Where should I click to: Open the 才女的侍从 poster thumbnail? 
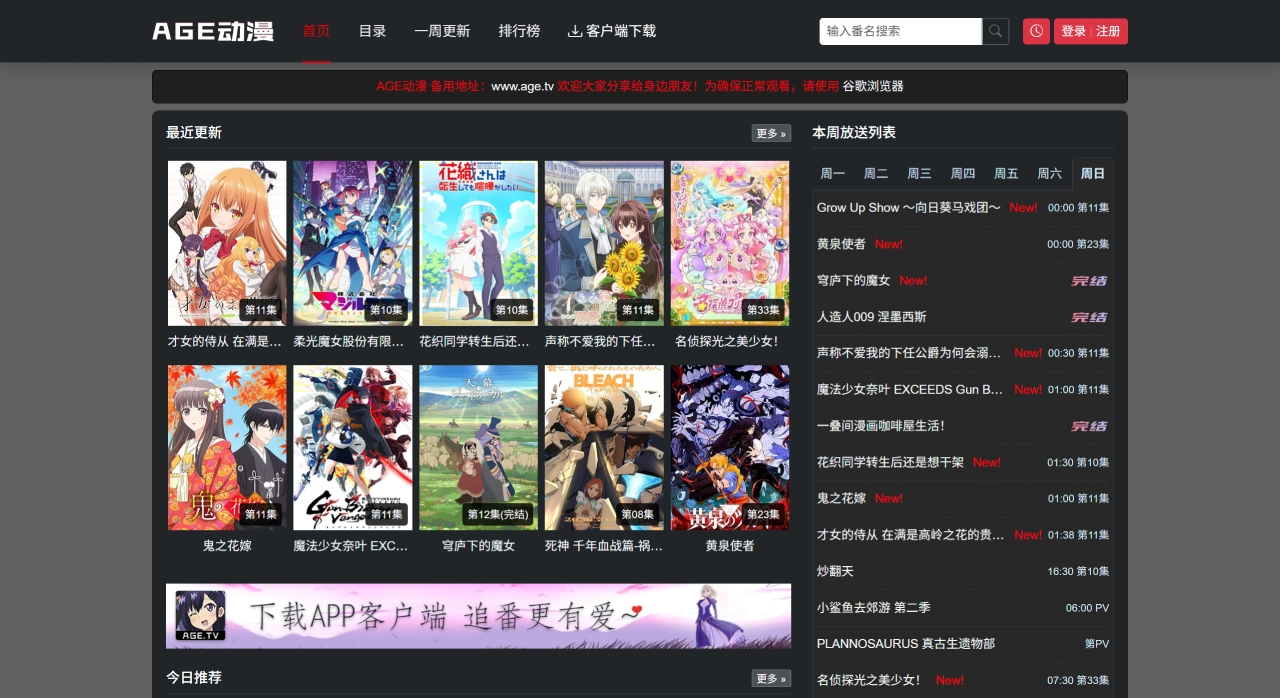[227, 243]
